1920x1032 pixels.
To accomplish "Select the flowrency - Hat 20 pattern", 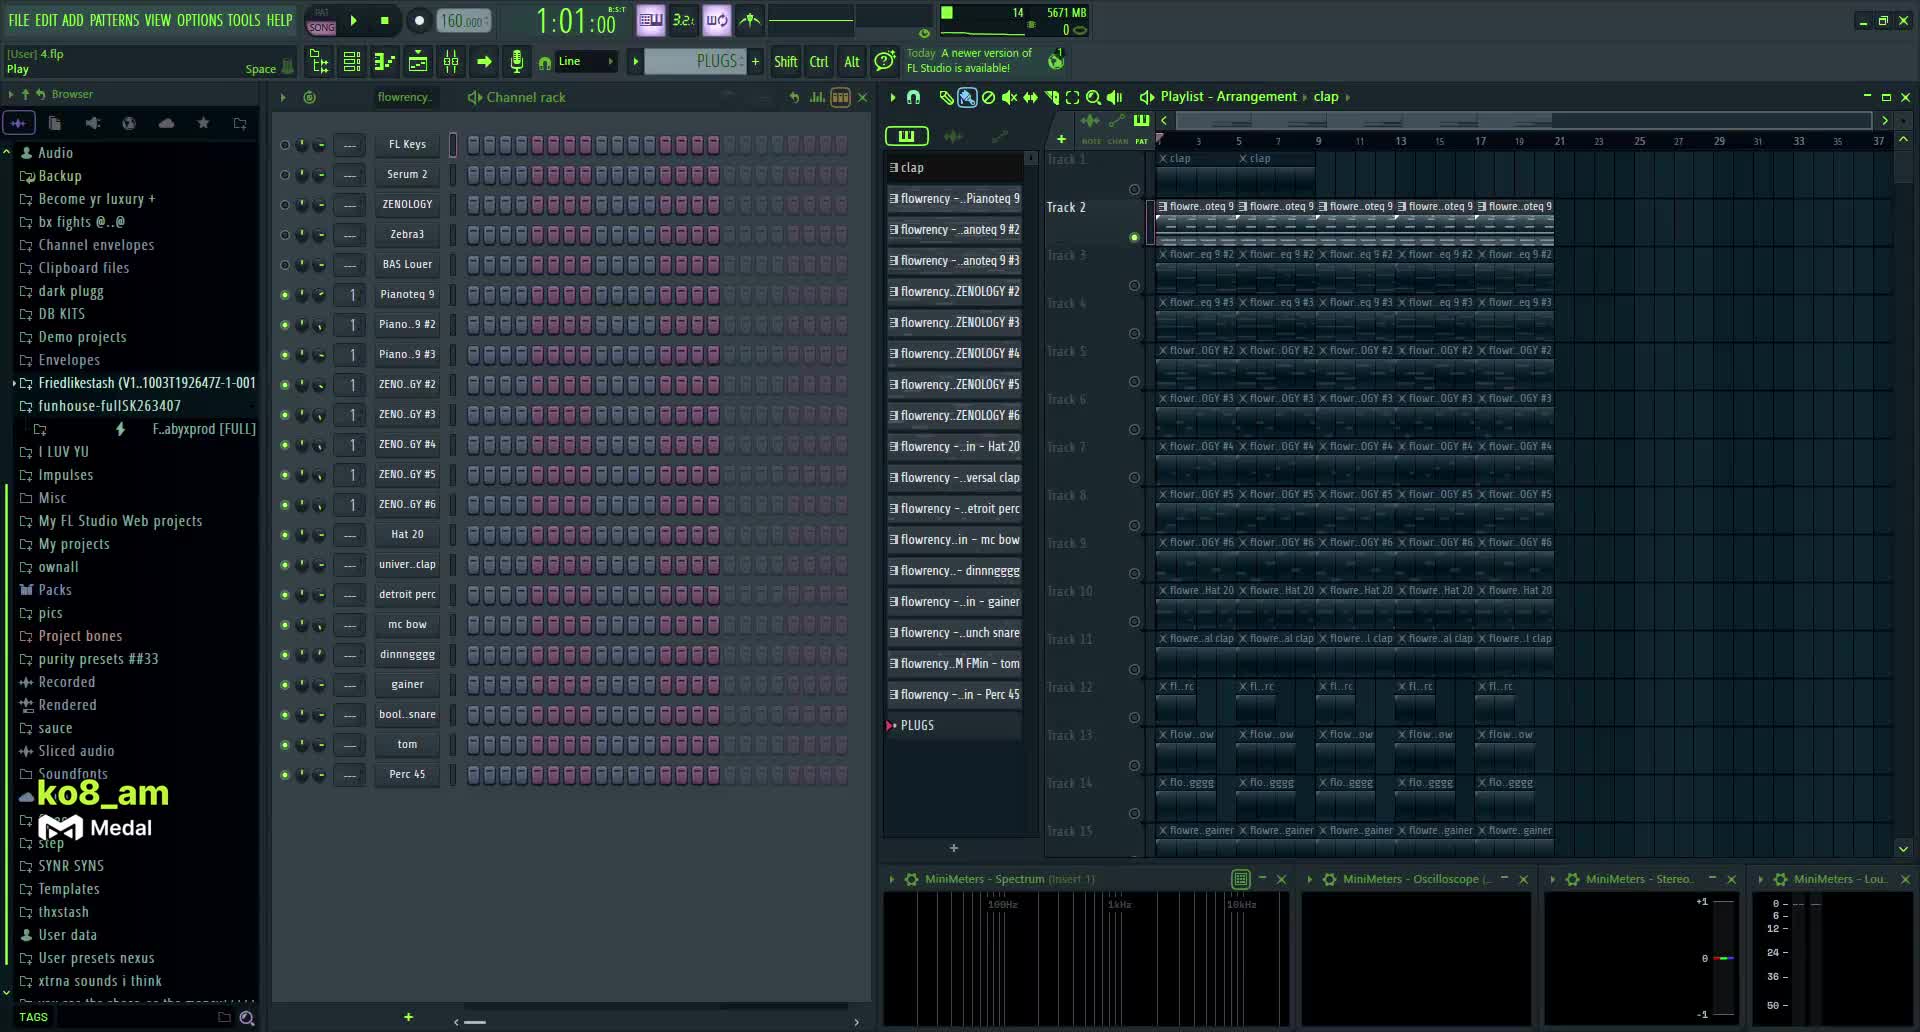I will 955,447.
